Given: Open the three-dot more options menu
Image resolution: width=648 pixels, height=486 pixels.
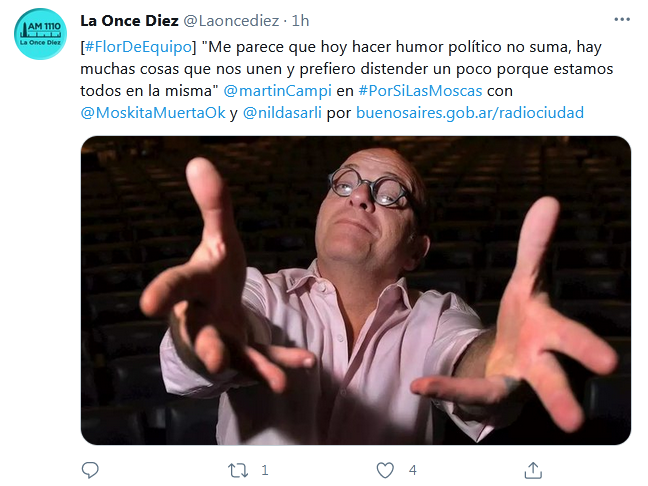Looking at the screenshot, I should (622, 19).
